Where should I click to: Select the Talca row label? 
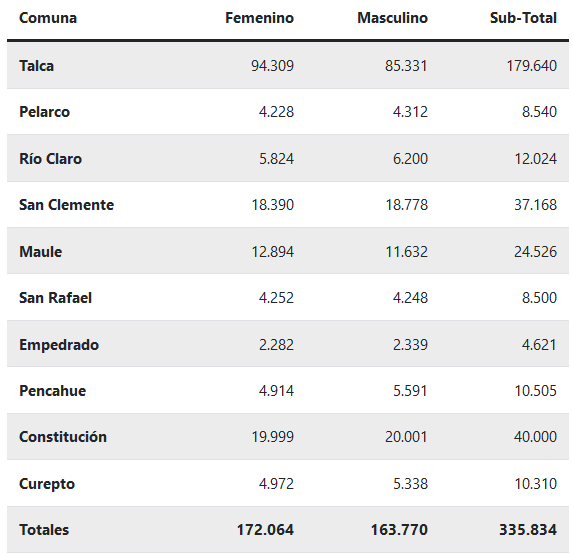click(x=37, y=66)
